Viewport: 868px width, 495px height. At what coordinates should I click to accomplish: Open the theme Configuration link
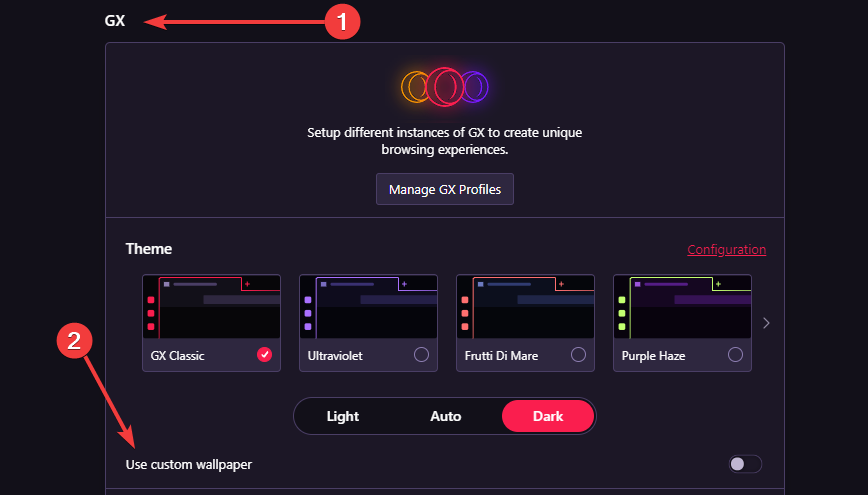click(726, 250)
